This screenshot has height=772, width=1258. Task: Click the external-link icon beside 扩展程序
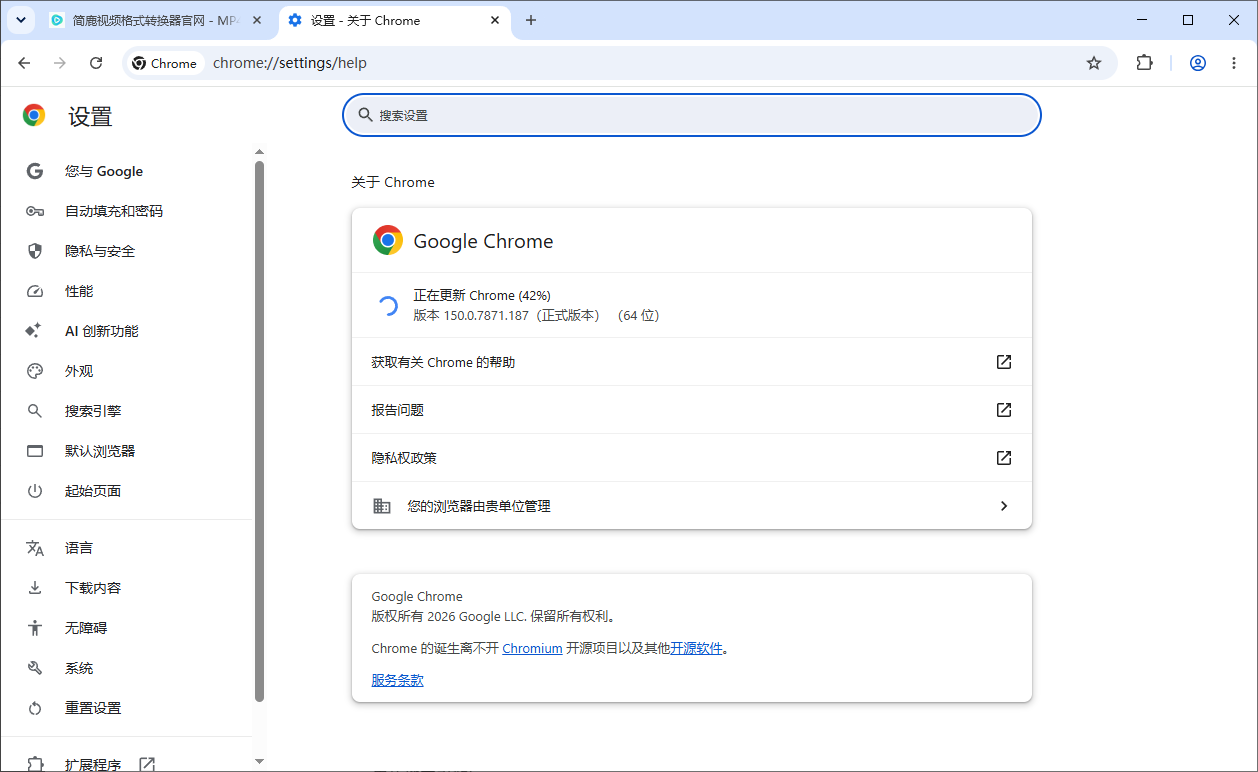(x=147, y=764)
